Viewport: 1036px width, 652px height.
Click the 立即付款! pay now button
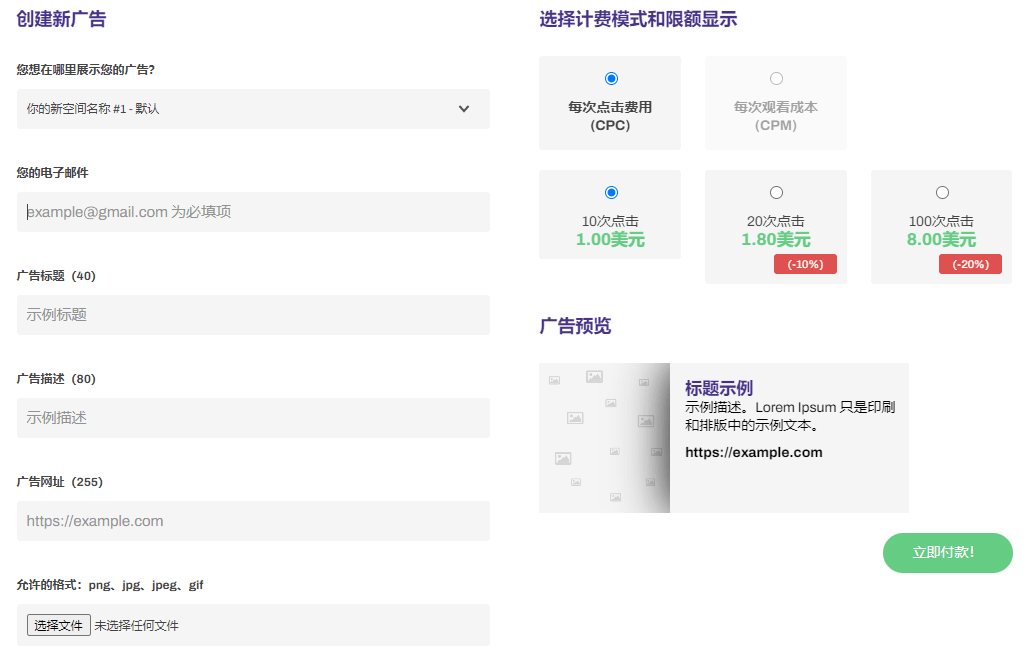click(947, 553)
